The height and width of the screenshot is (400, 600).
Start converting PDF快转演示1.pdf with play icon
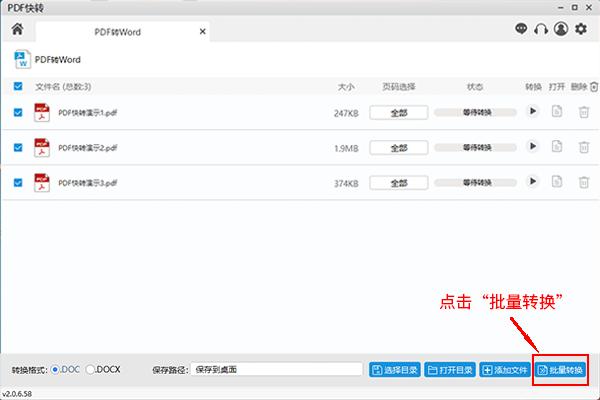coord(532,111)
